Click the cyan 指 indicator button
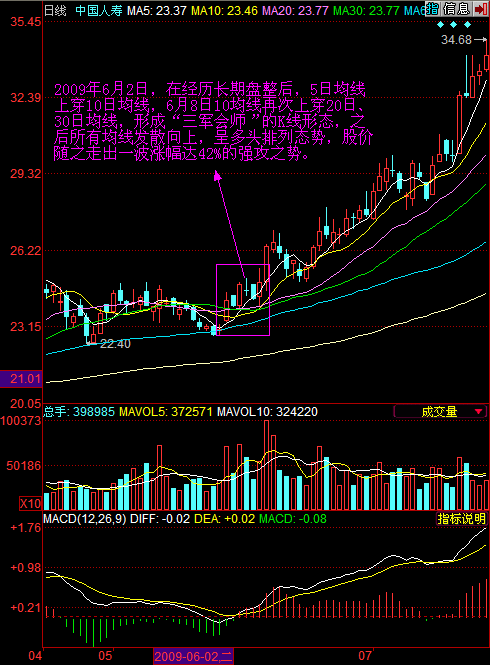Viewport: 490px width, 665px height. click(433, 8)
